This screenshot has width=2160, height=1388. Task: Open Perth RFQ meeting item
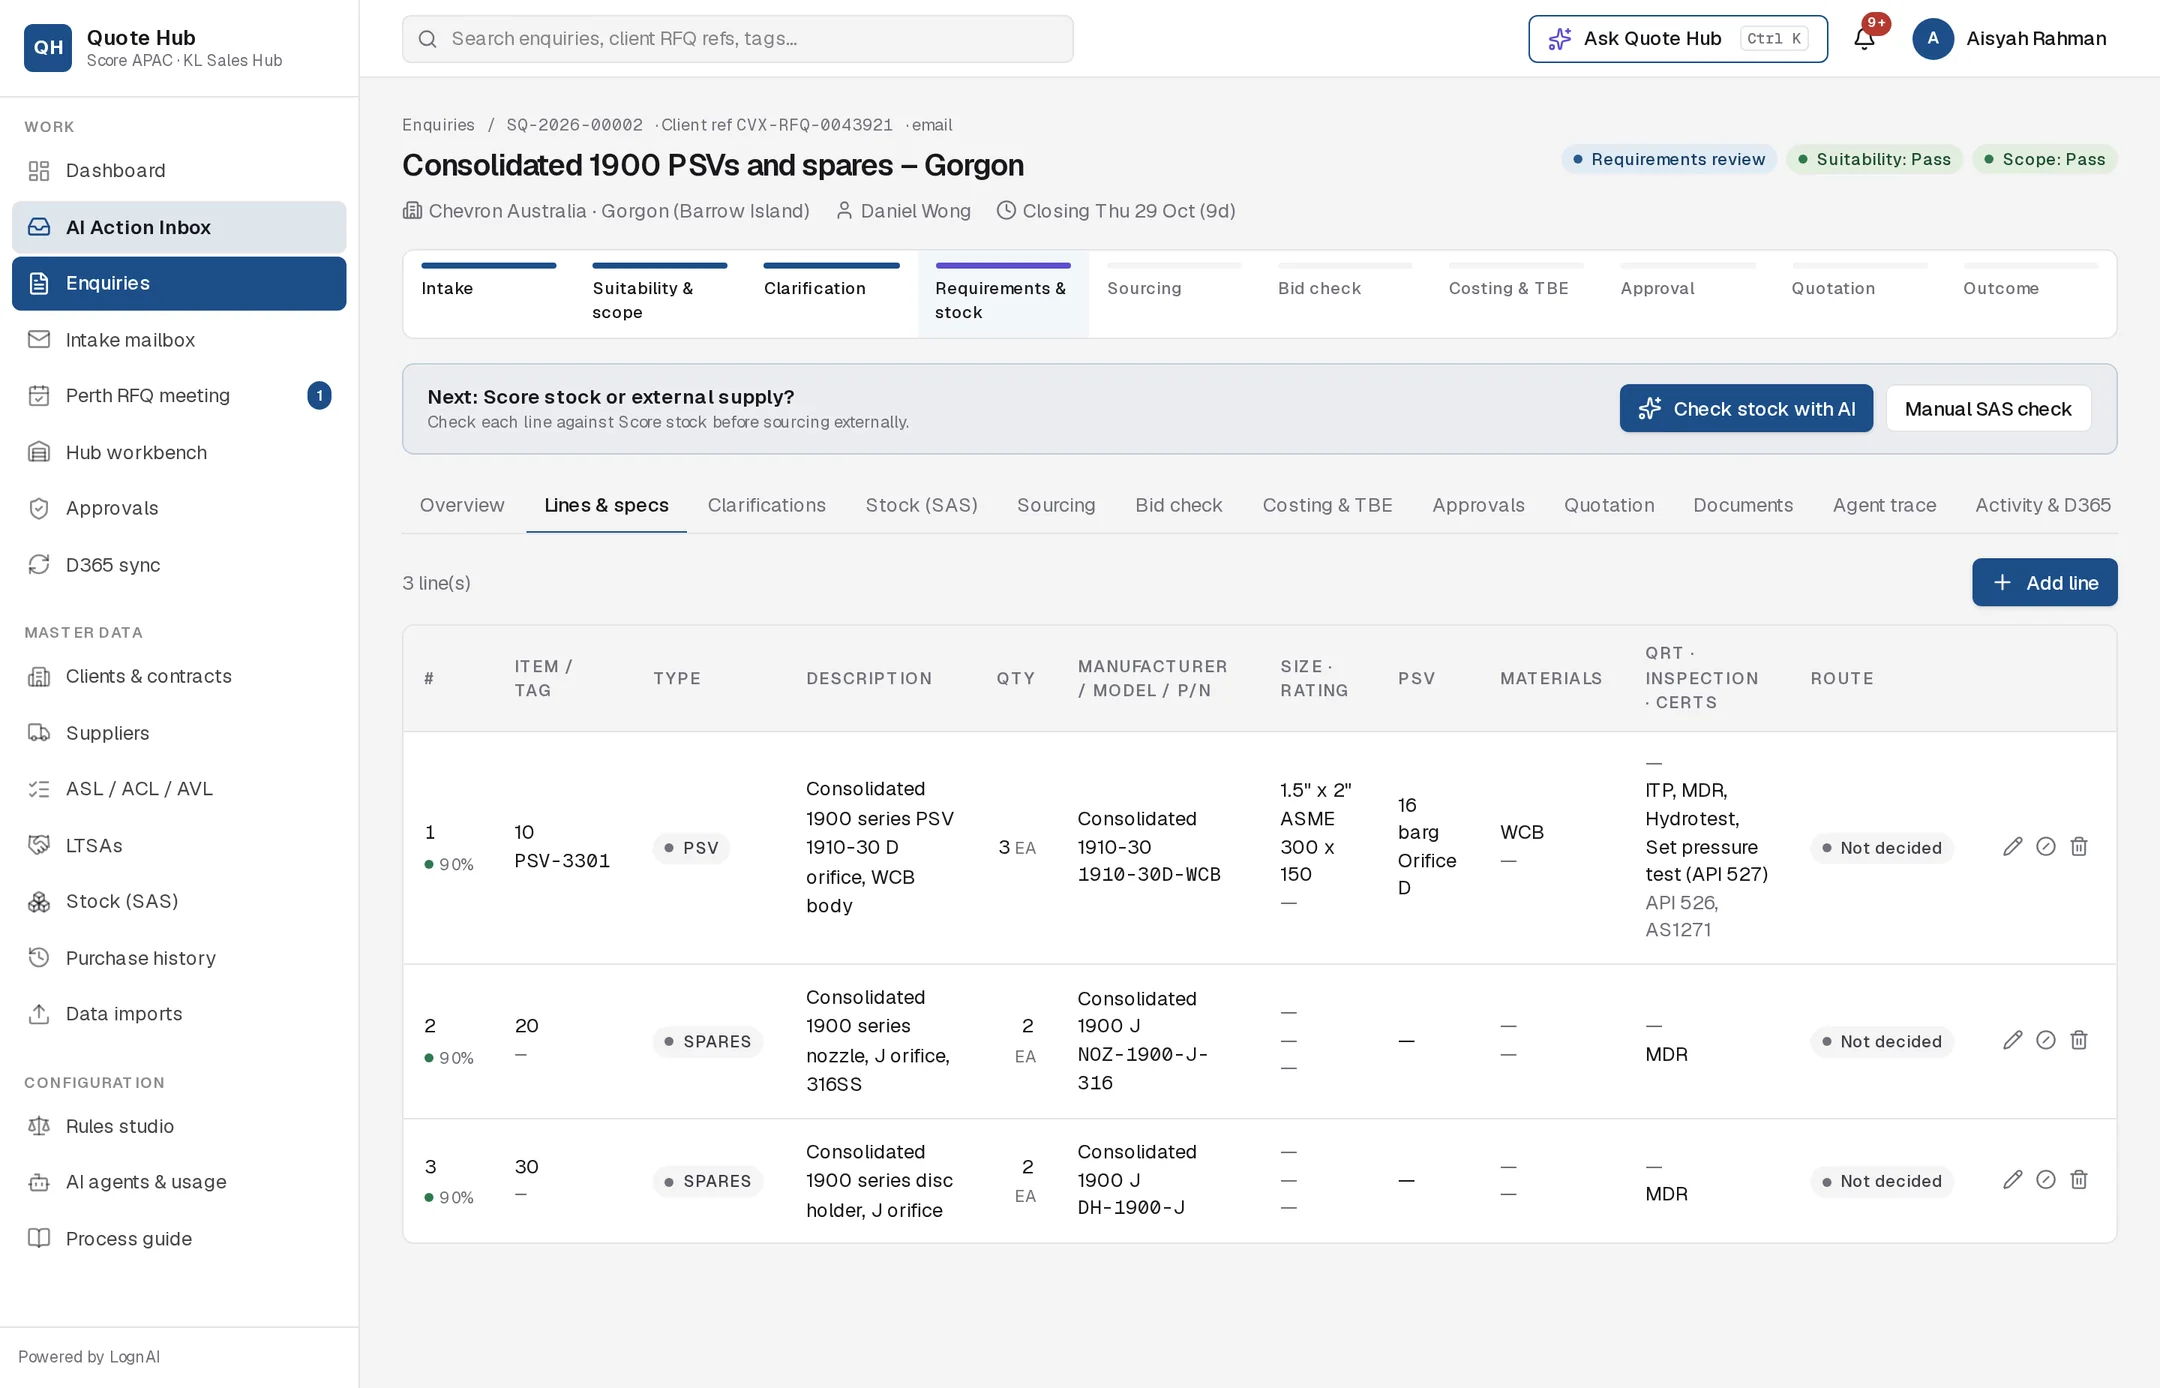pos(179,396)
